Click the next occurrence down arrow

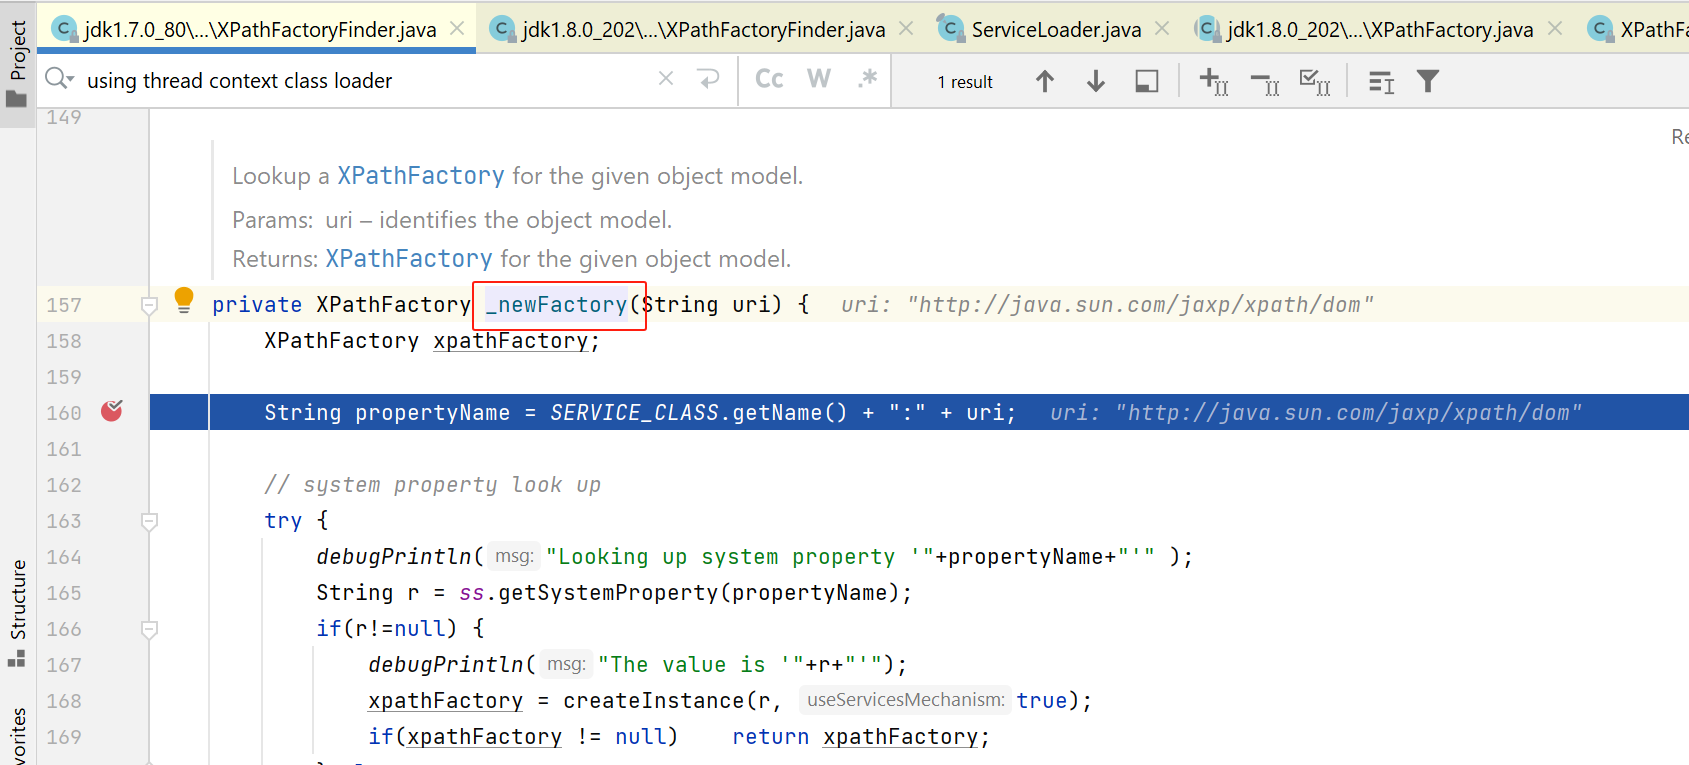pos(1095,81)
